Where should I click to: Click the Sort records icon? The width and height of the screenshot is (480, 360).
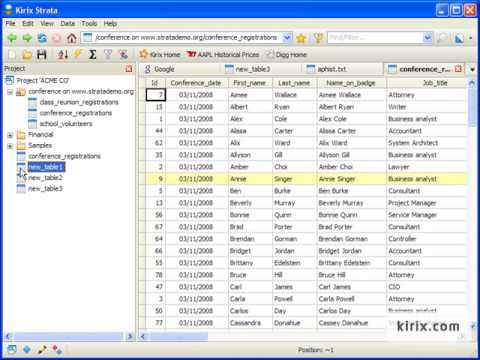tap(62, 54)
